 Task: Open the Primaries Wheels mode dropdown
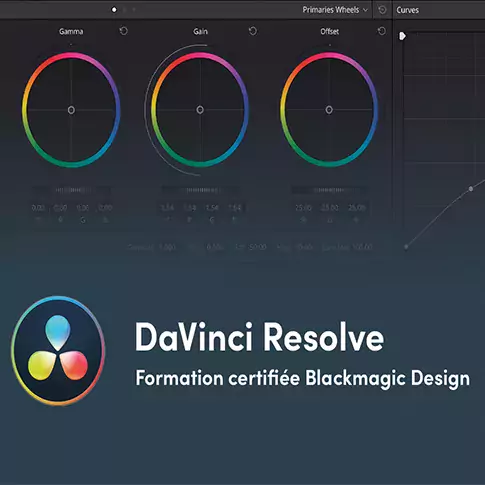(335, 10)
